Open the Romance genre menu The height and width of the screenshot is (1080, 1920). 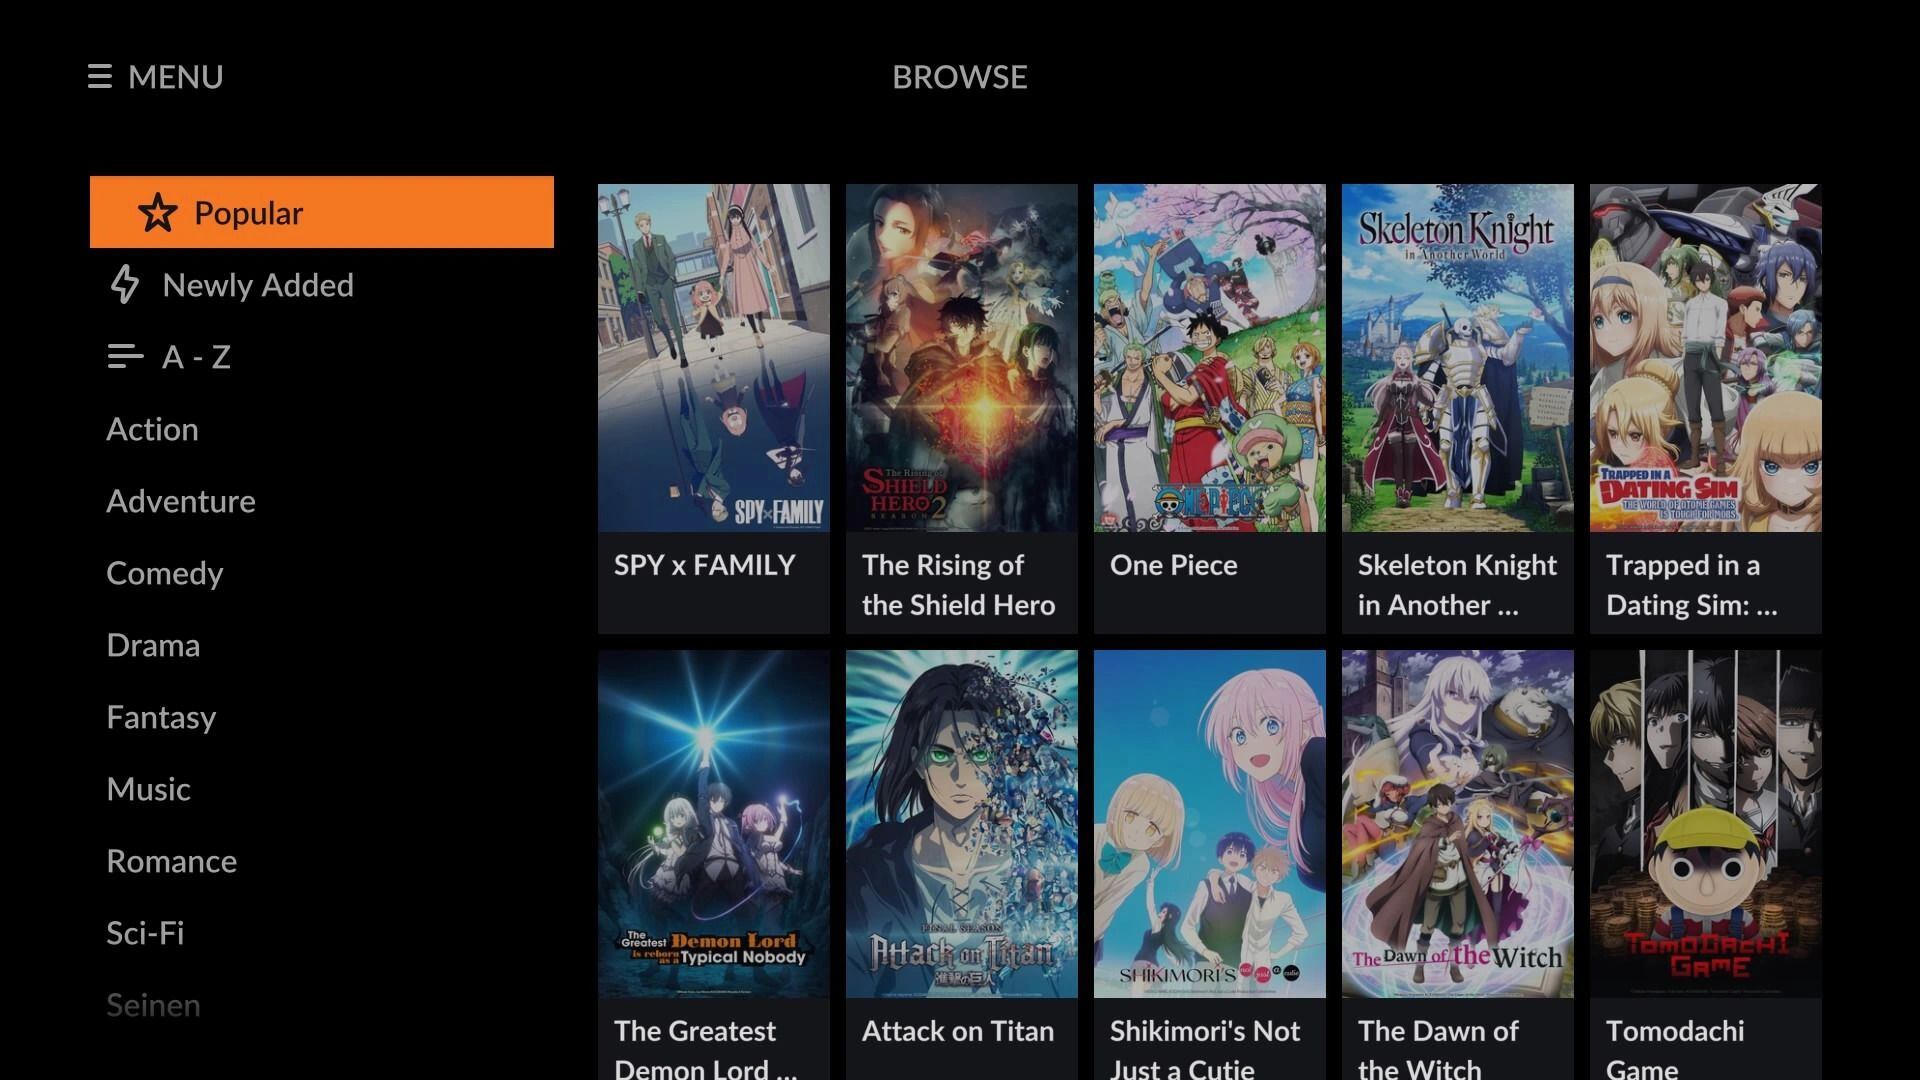click(x=171, y=860)
